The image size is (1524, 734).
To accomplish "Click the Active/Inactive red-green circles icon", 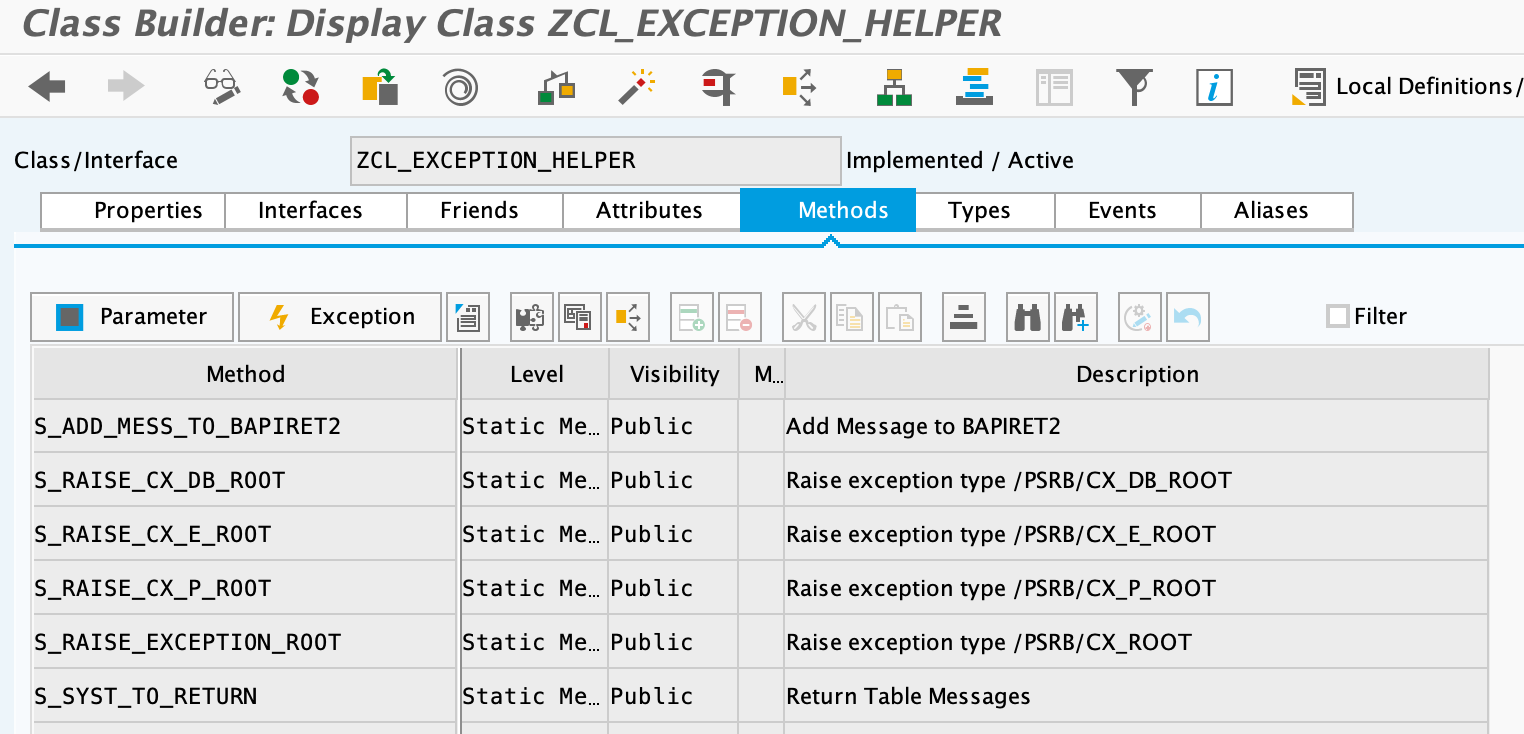I will [300, 87].
